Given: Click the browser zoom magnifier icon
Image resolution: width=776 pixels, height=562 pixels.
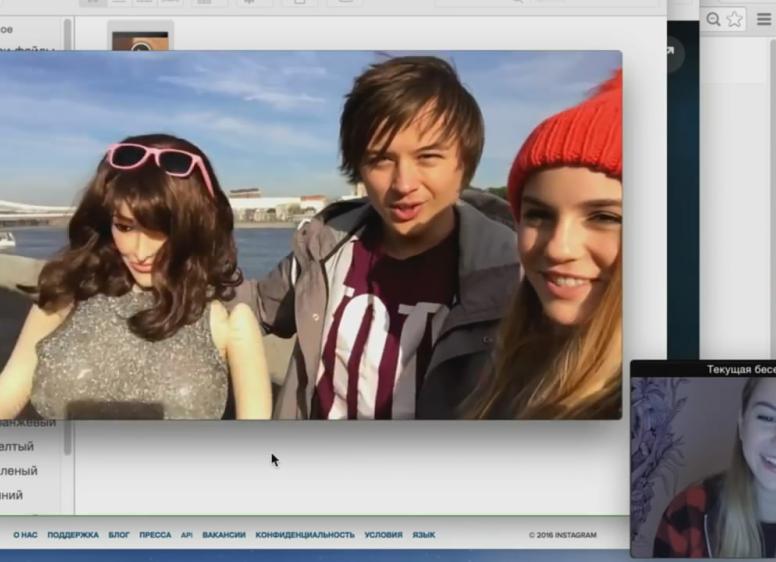Looking at the screenshot, I should [x=713, y=19].
